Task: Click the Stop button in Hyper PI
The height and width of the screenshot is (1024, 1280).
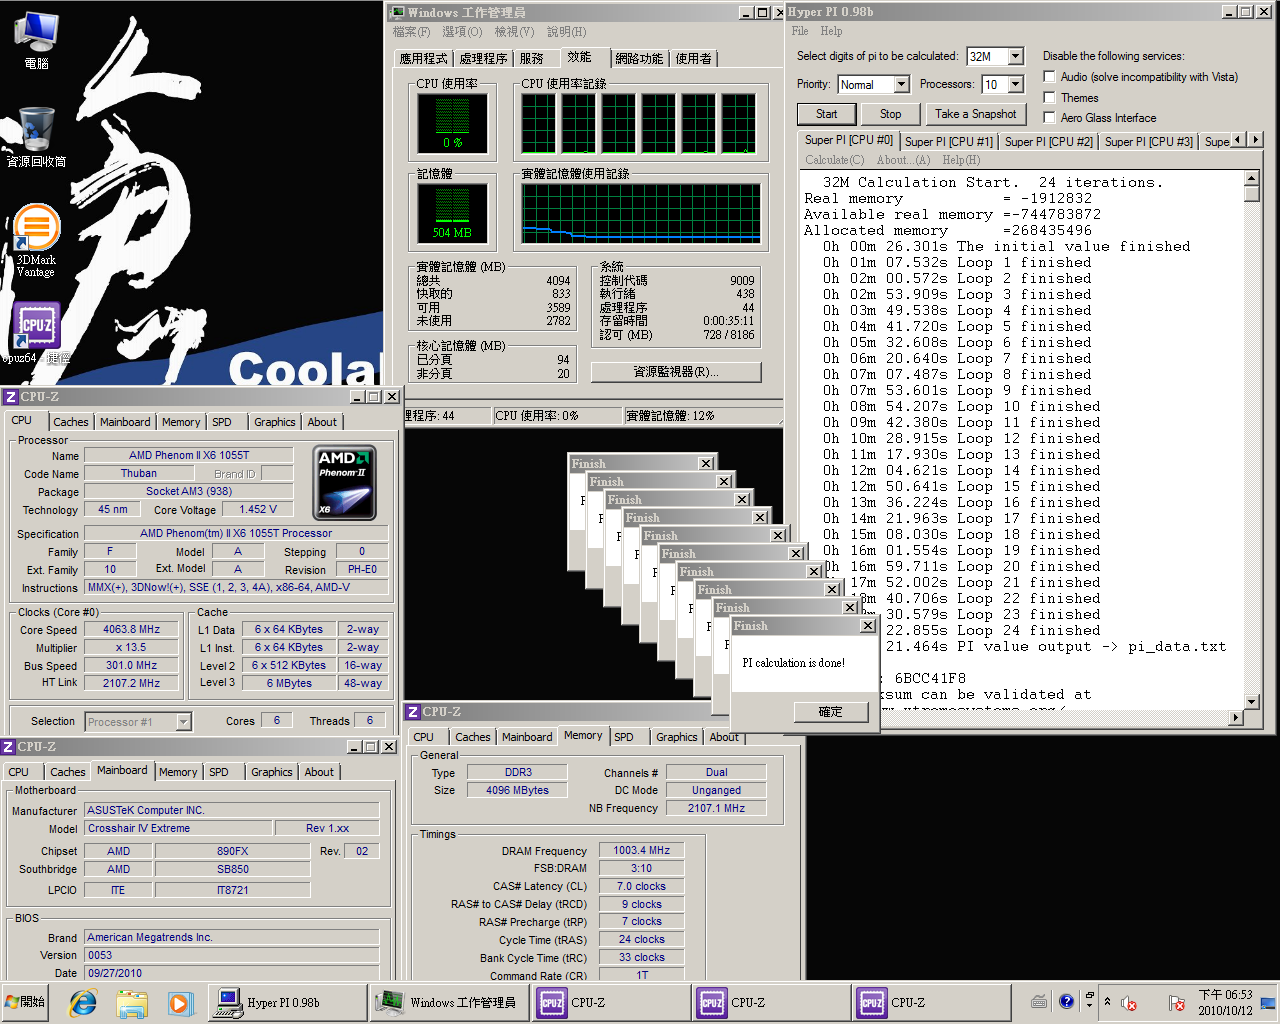Action: 890,114
